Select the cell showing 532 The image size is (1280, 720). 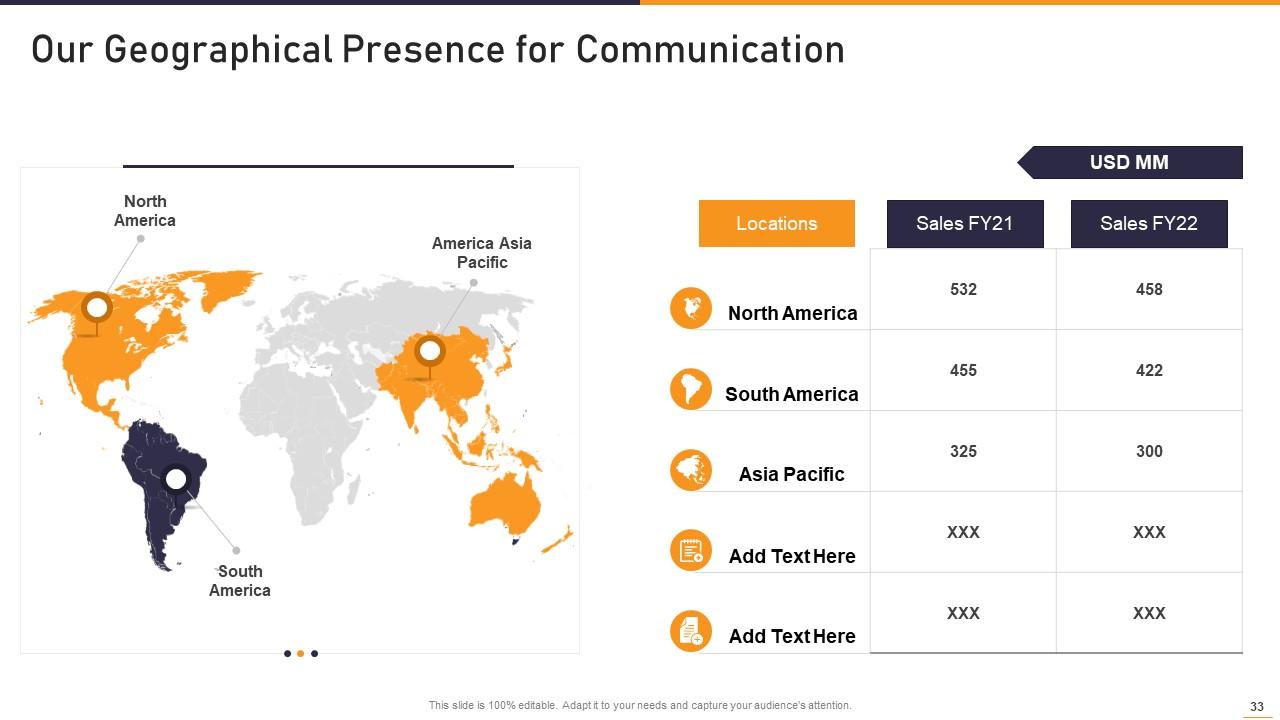tap(963, 289)
